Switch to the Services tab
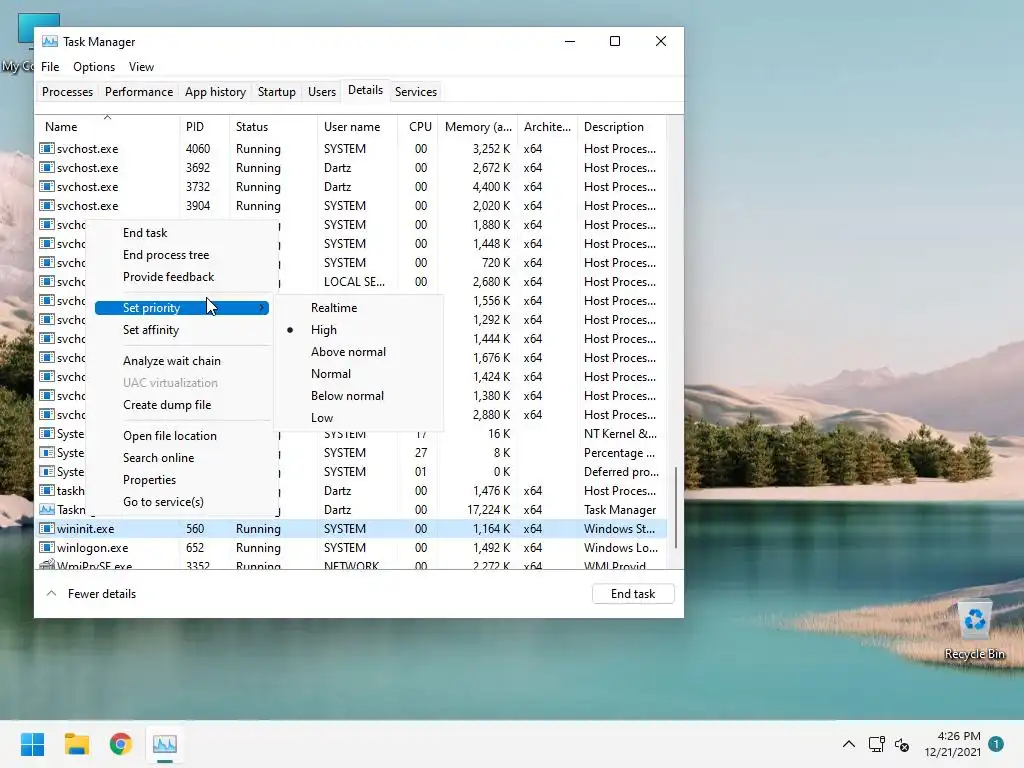The image size is (1024, 768). tap(416, 91)
